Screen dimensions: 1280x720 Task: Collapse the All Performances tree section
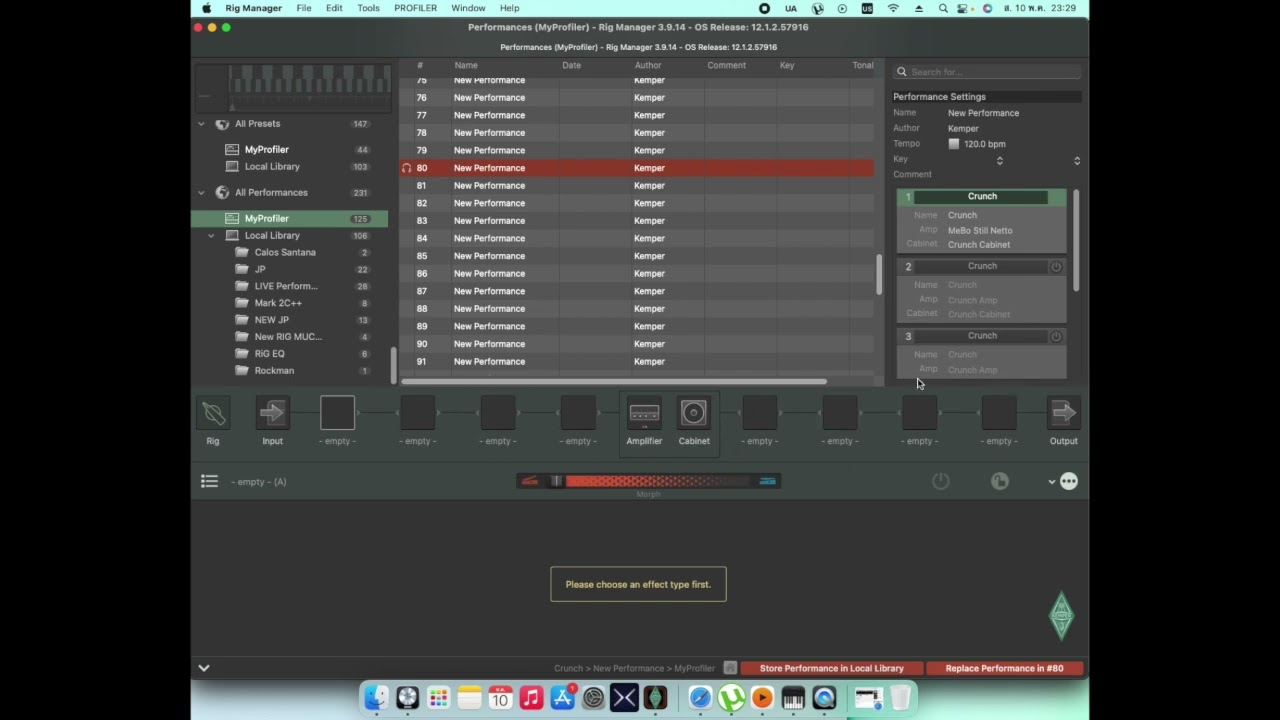point(201,193)
